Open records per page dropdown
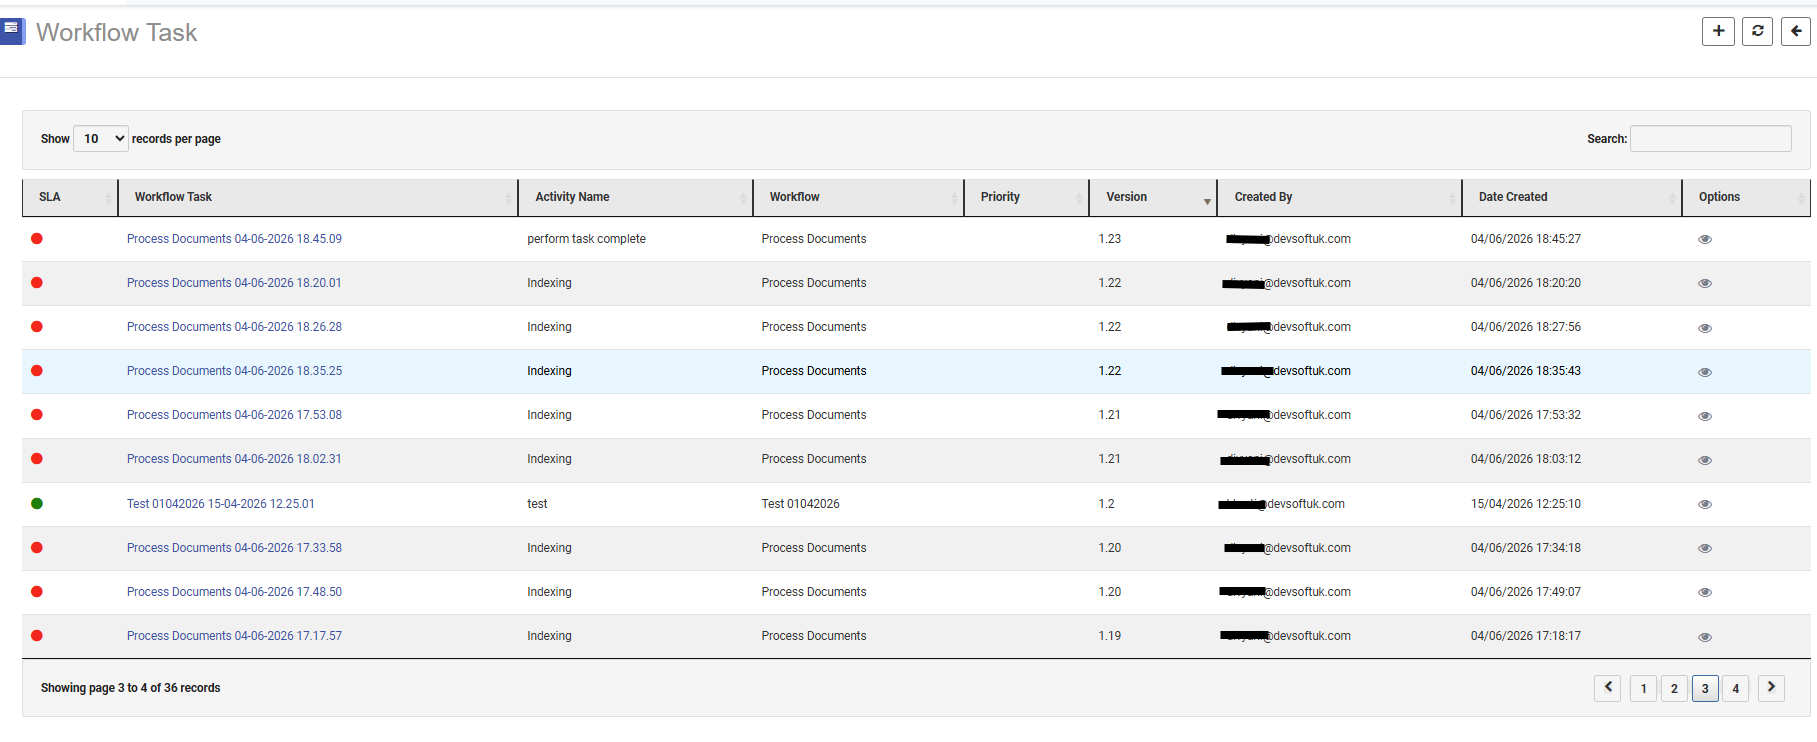Viewport: 1817px width, 742px height. pos(101,139)
